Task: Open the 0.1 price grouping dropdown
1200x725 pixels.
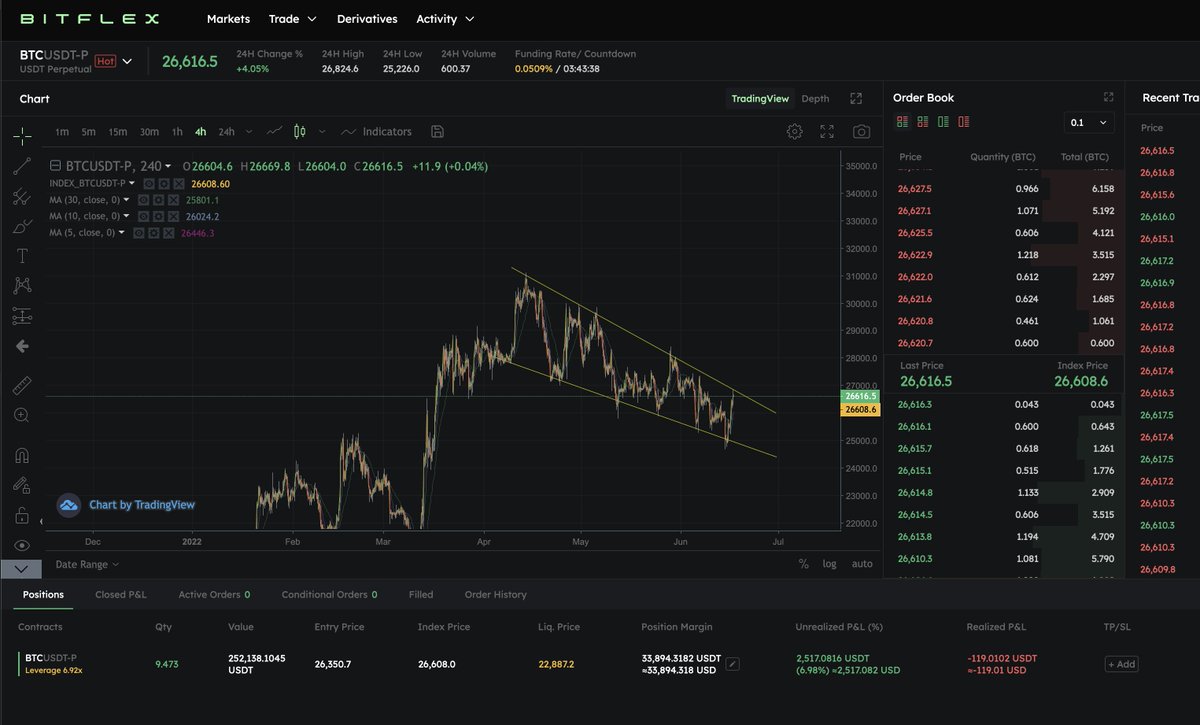Action: [1089, 122]
